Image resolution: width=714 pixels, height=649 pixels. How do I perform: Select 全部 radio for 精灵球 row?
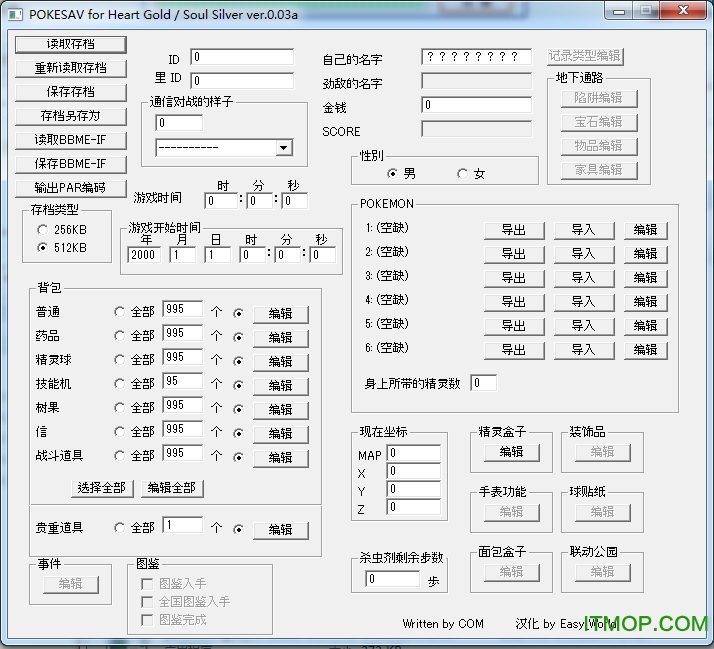[119, 360]
